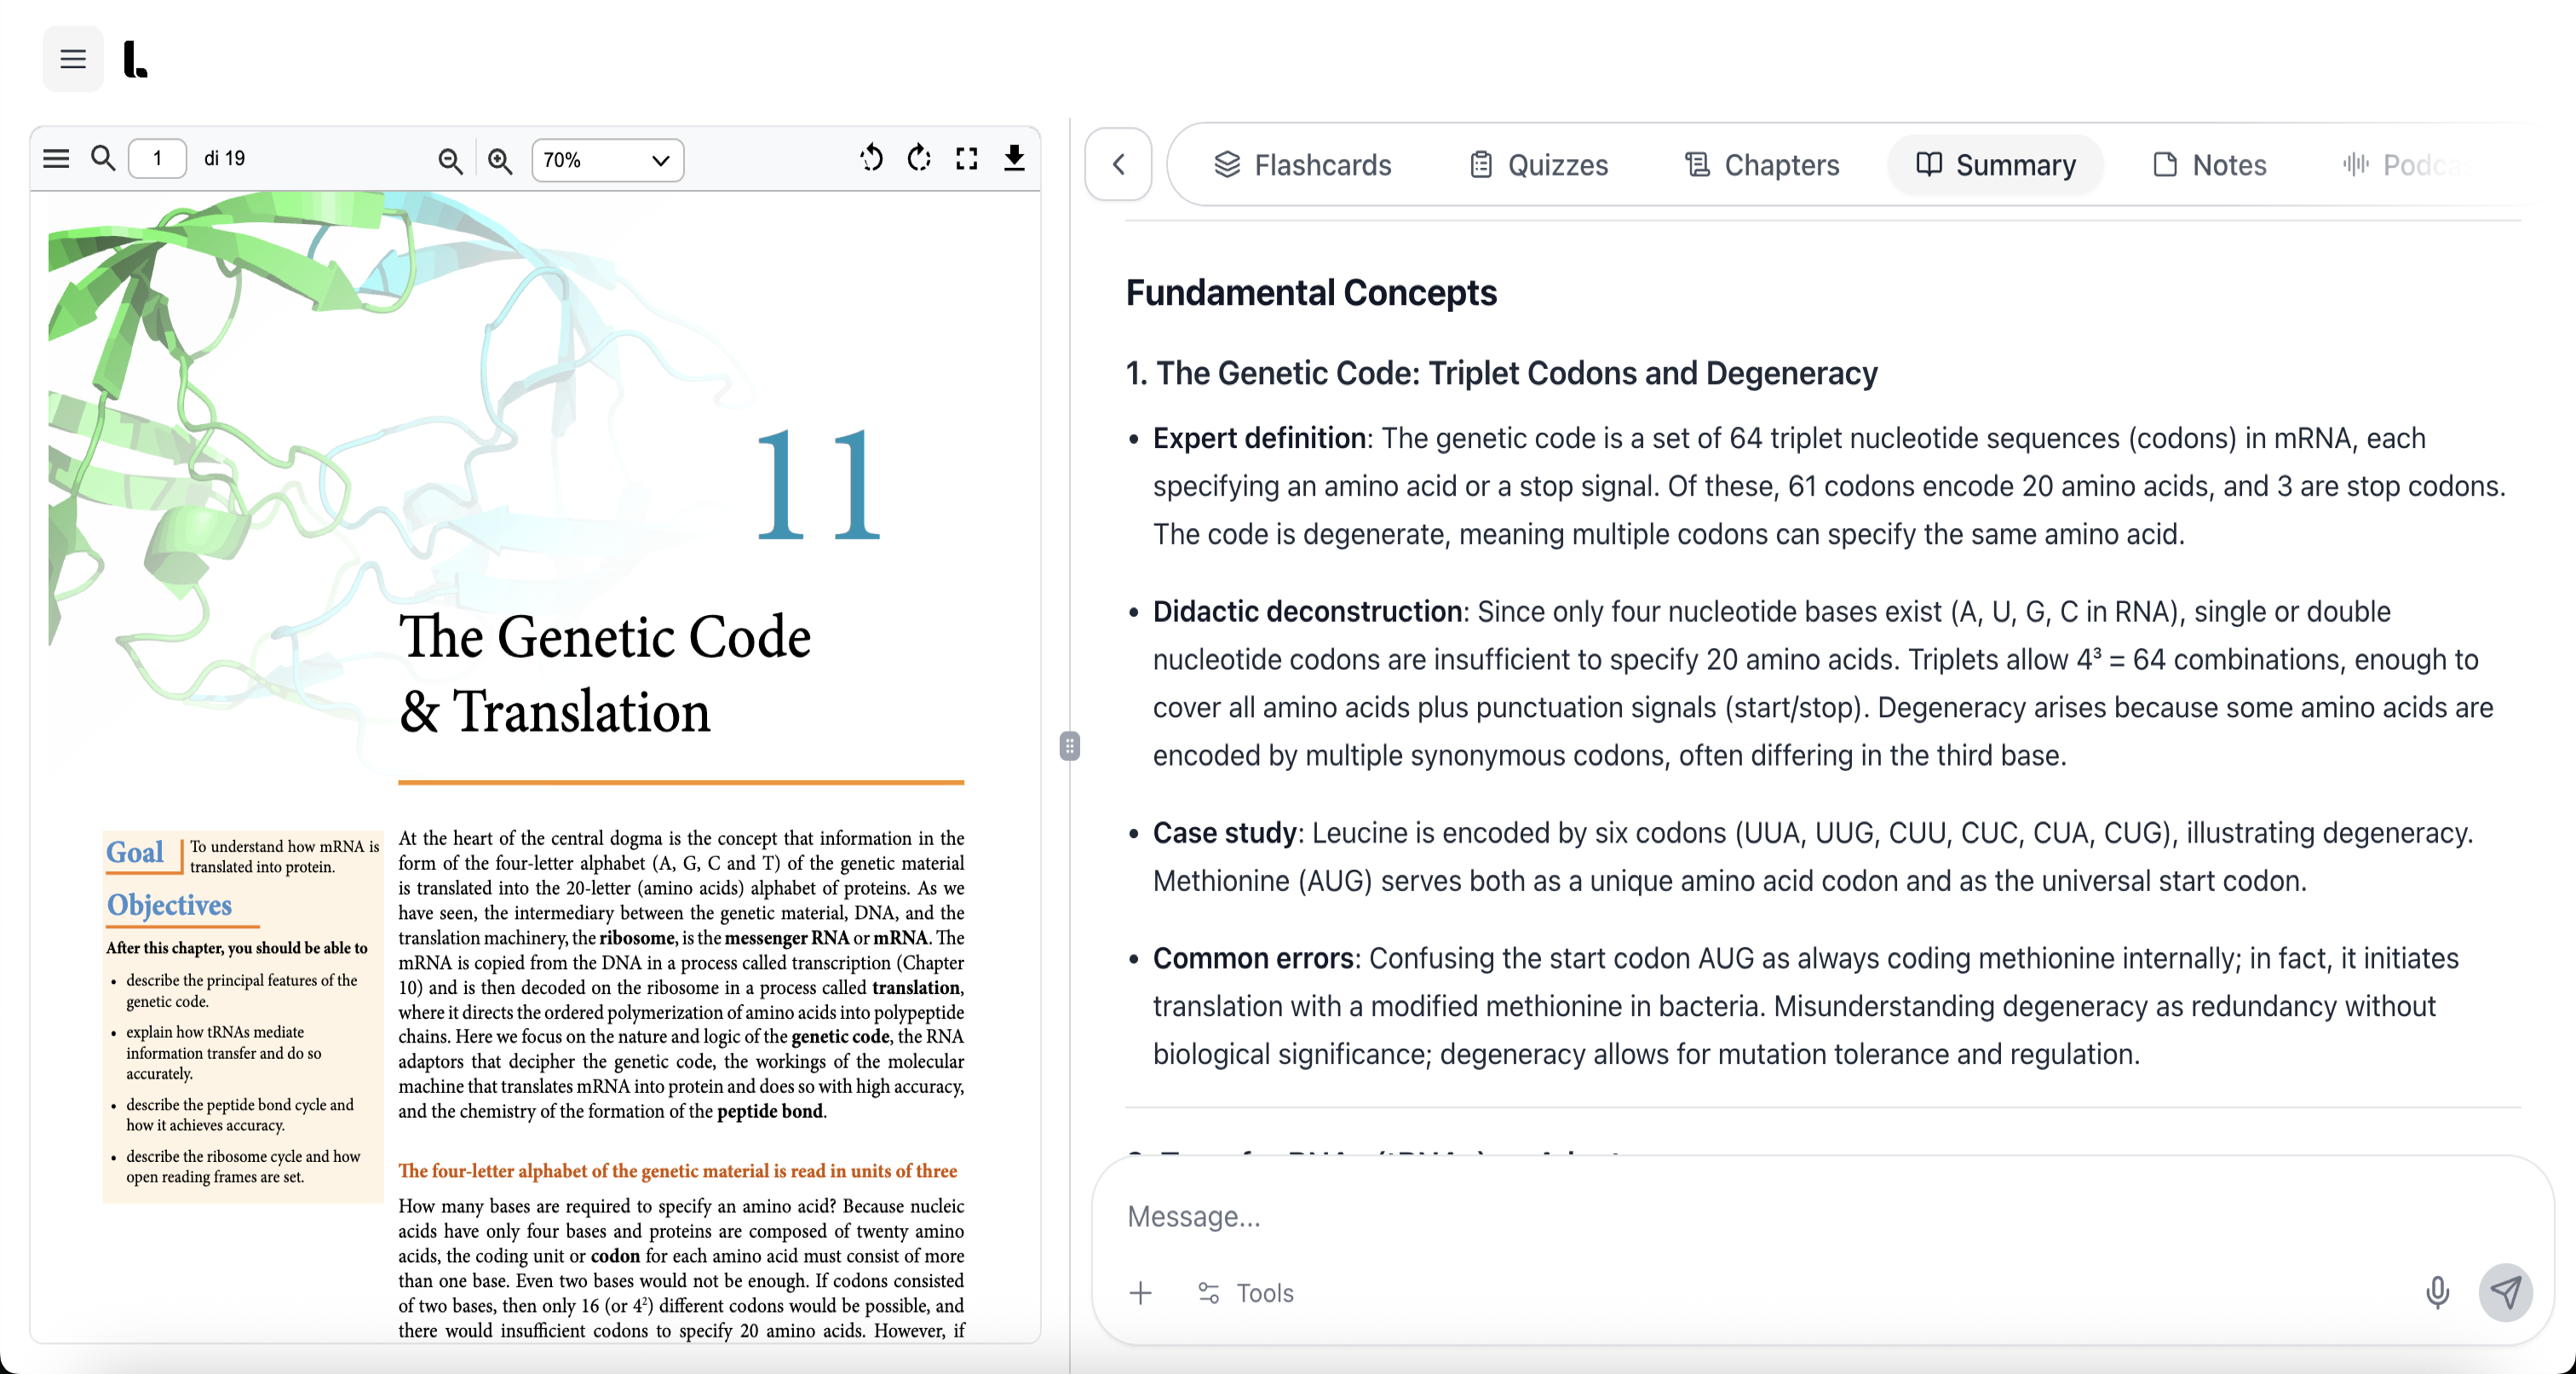The width and height of the screenshot is (2576, 1374).
Task: Switch to the Flashcards tab
Action: tap(1302, 165)
